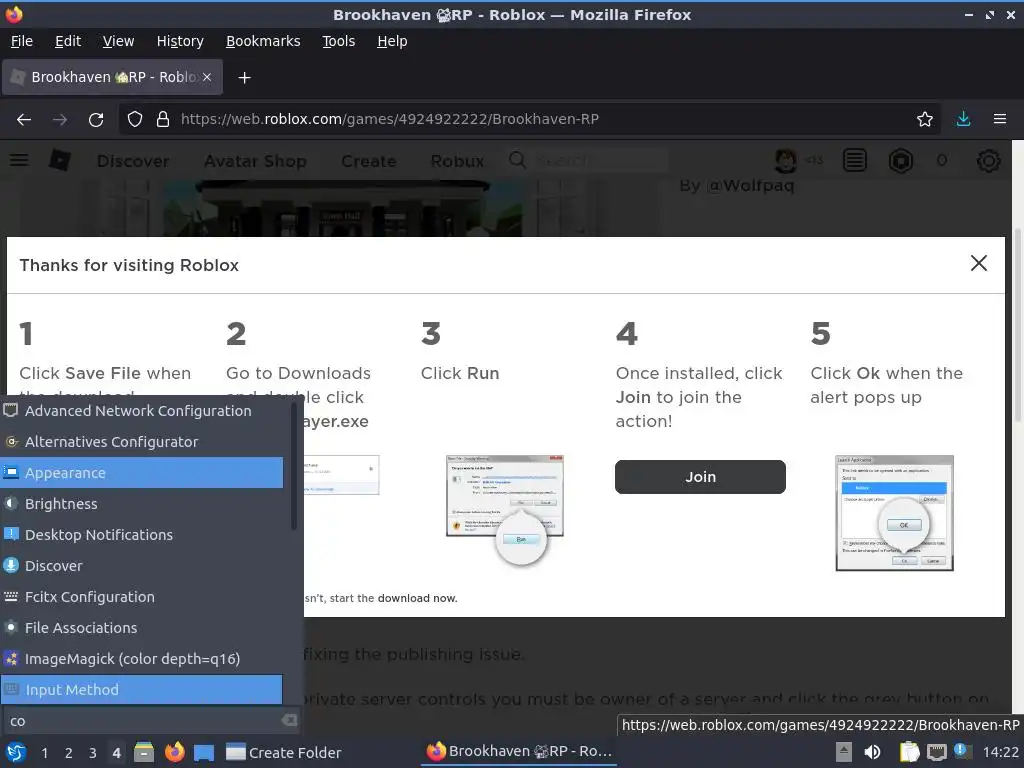Click the Ok alert screenshot thumbnail
This screenshot has width=1024, height=768.
[894, 513]
